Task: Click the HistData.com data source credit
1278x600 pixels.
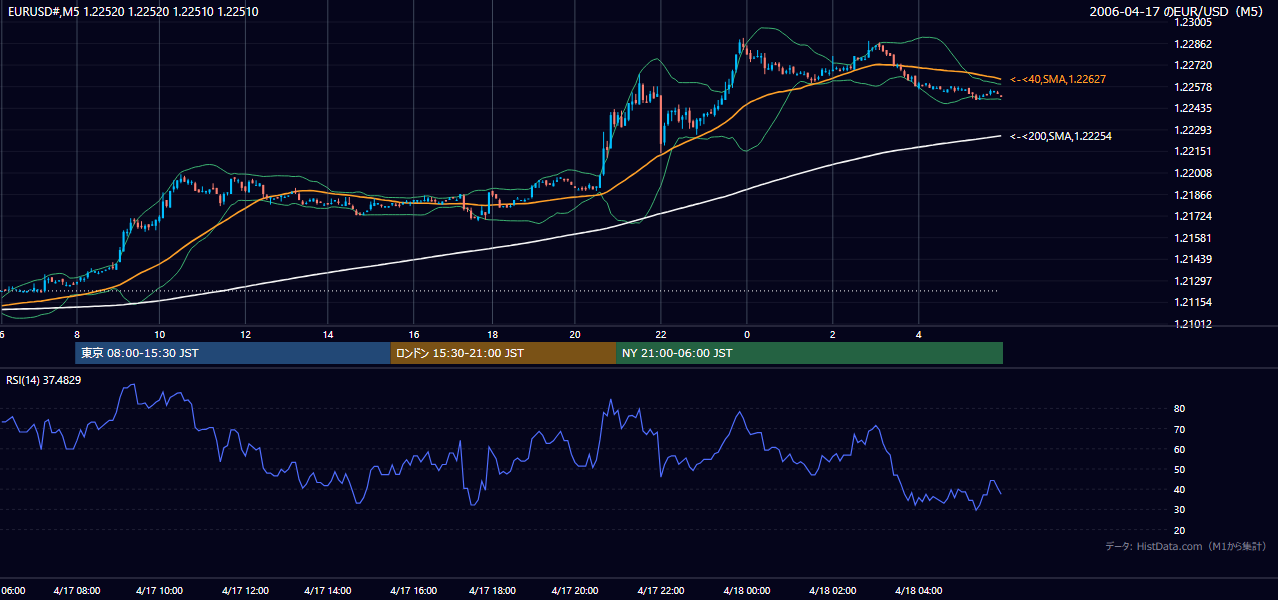Action: [x=1186, y=547]
